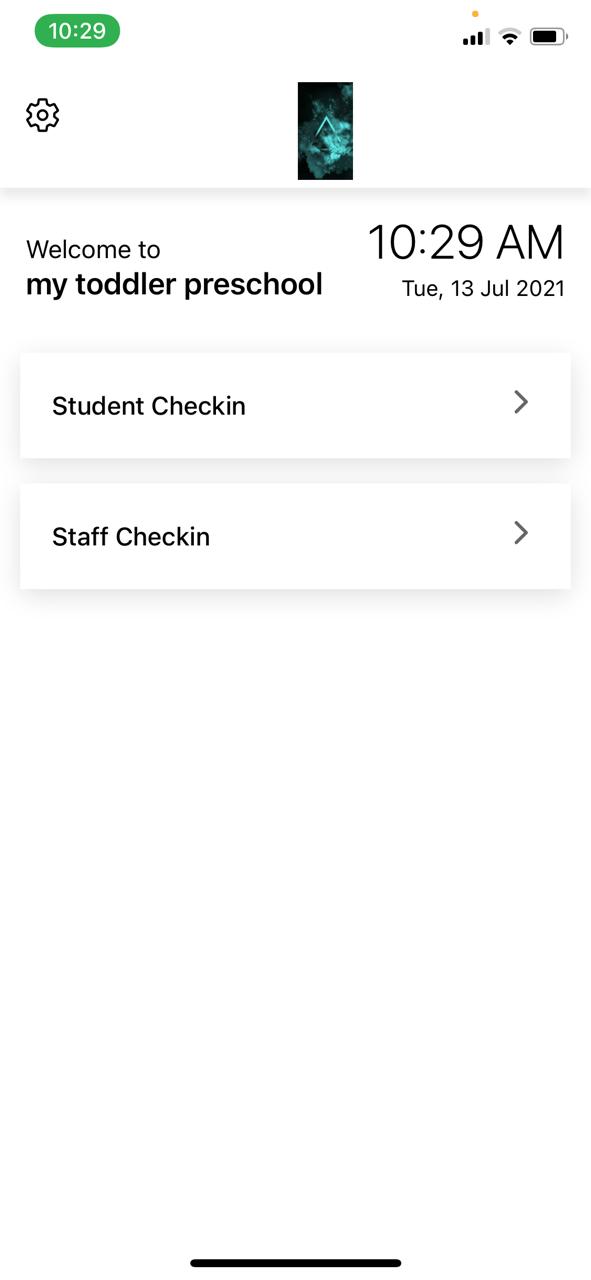The height and width of the screenshot is (1280, 591).
Task: Tap the empty area below Staff Checkin
Action: coord(295,900)
